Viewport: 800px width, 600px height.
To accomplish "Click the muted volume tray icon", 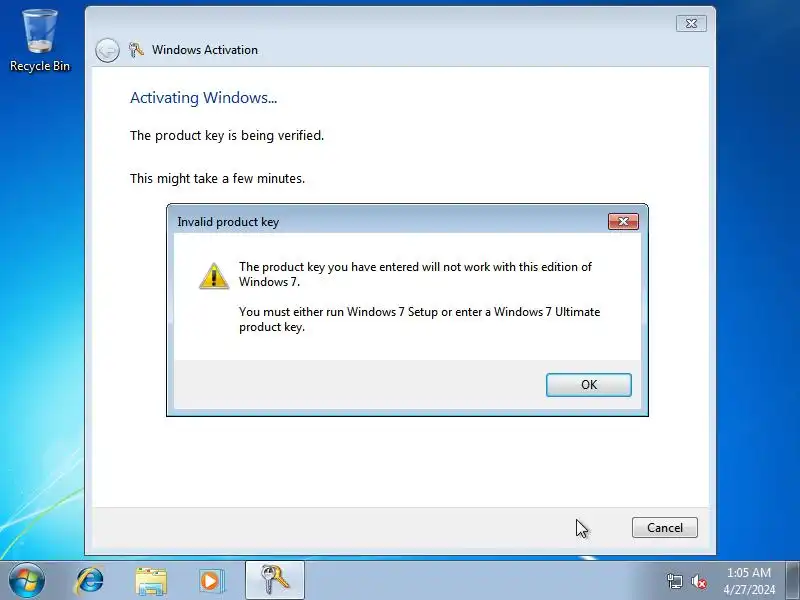I will [698, 581].
